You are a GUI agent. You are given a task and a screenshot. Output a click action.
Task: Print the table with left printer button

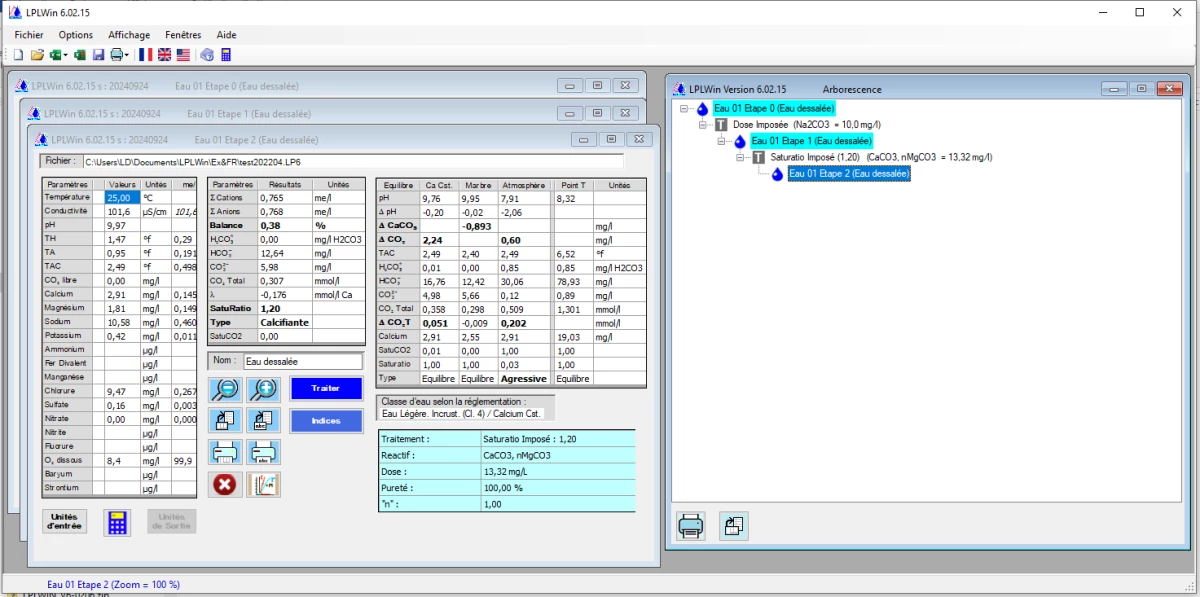coord(224,452)
